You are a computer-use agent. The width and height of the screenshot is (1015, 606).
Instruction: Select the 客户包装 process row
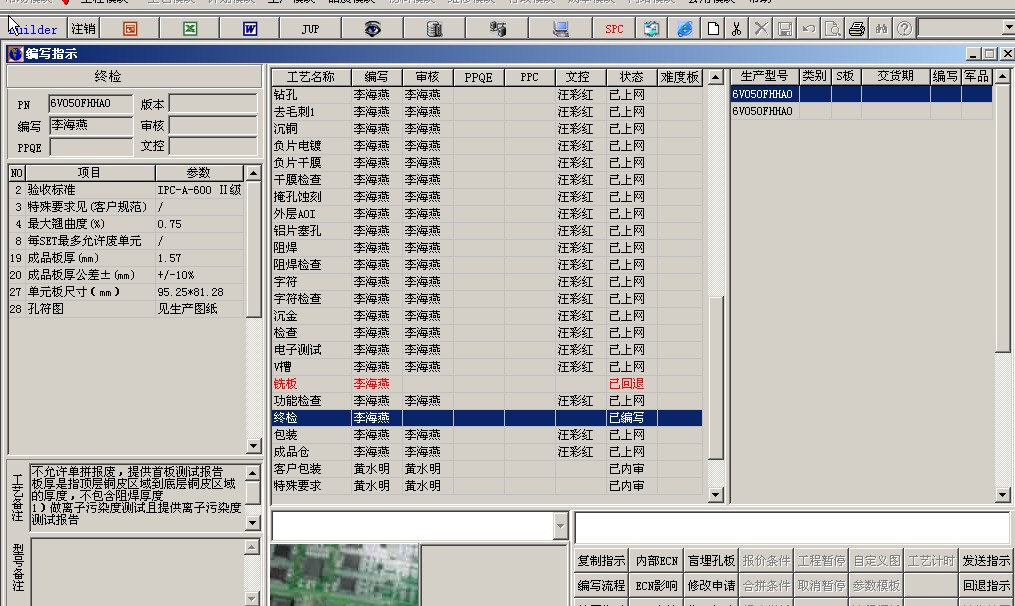point(487,469)
